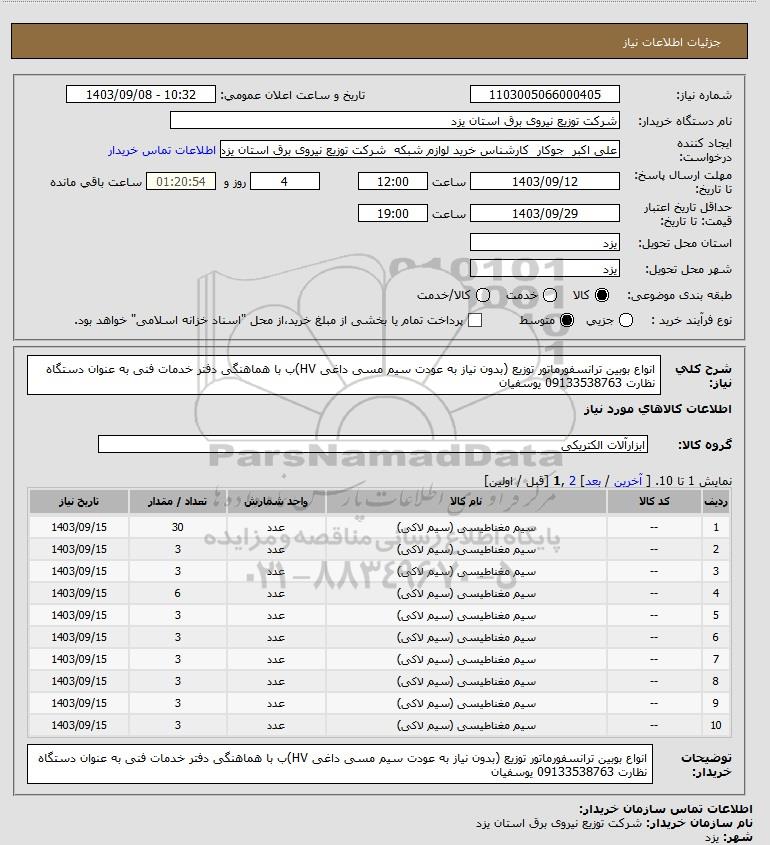The width and height of the screenshot is (770, 845).
Task: Click the buyer name field شرکت توزیع نیروی برق
Action: 394,120
